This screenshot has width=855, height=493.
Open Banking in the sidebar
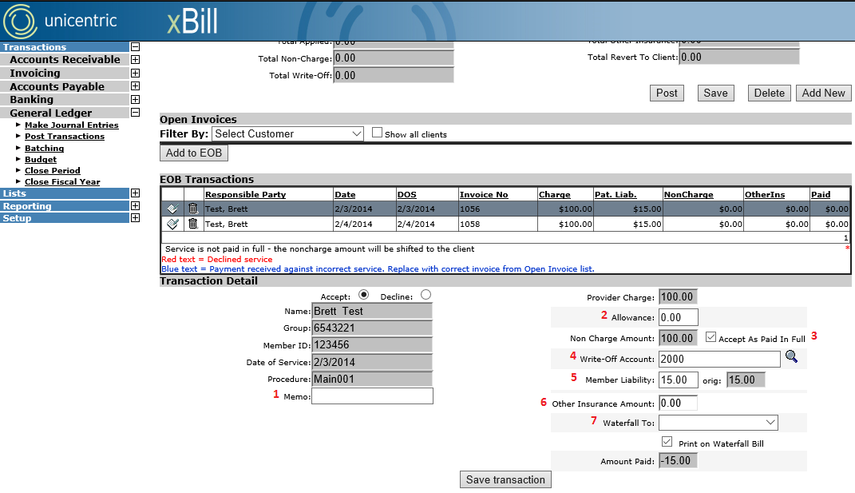click(32, 99)
